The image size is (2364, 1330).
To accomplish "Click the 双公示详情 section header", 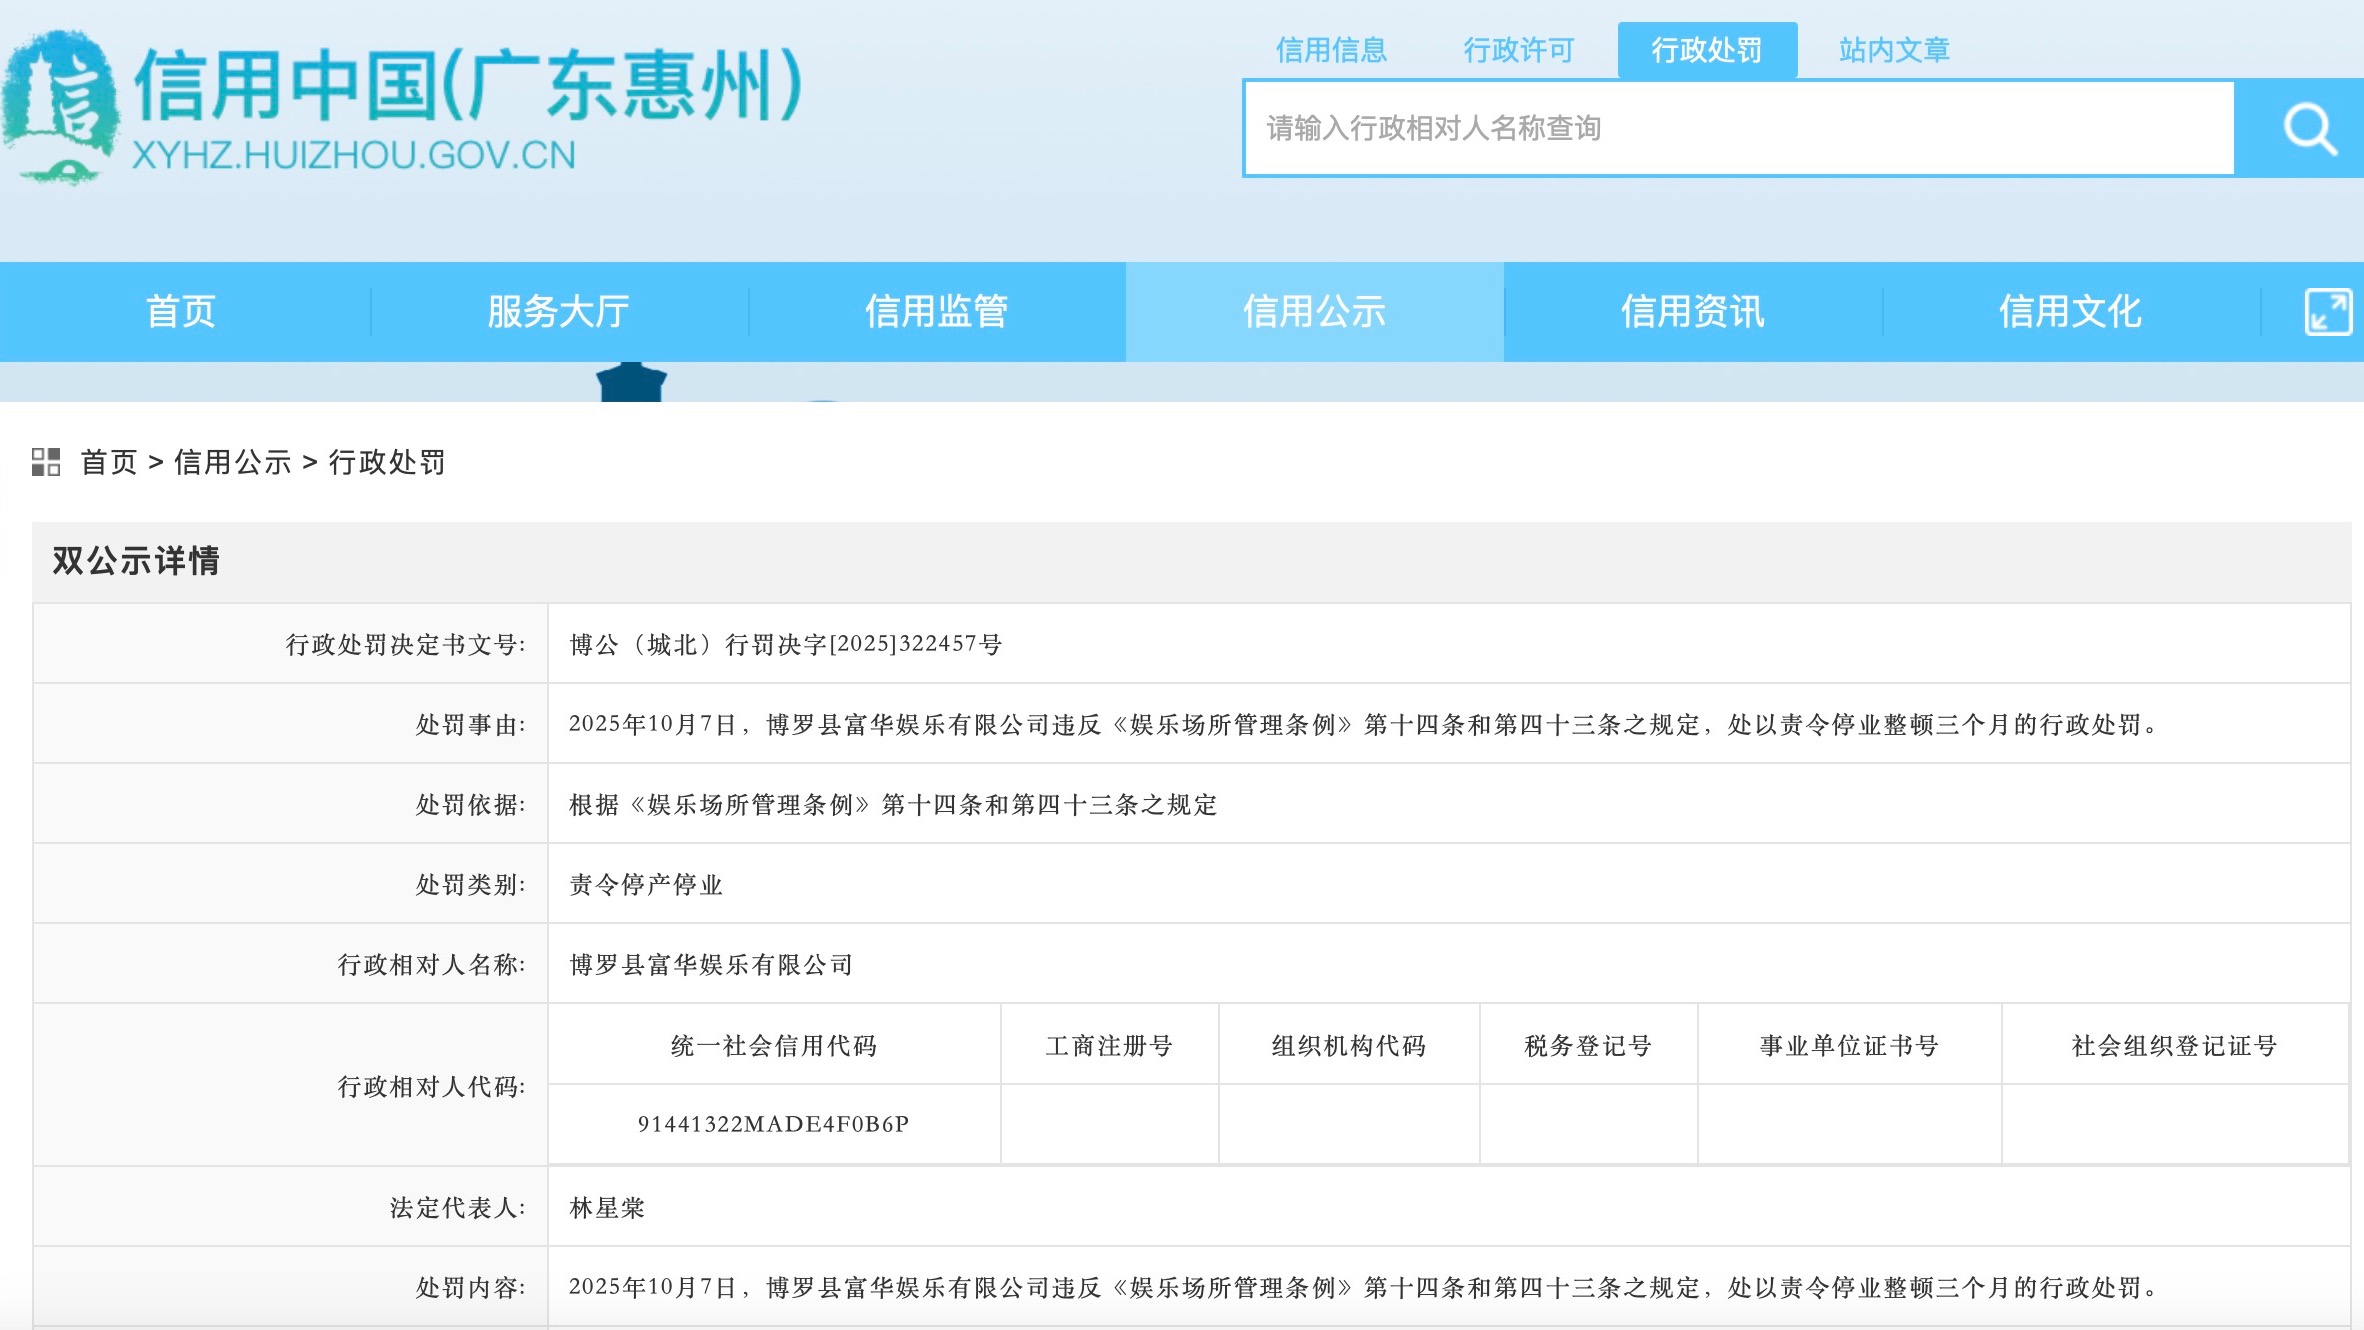I will (x=136, y=561).
